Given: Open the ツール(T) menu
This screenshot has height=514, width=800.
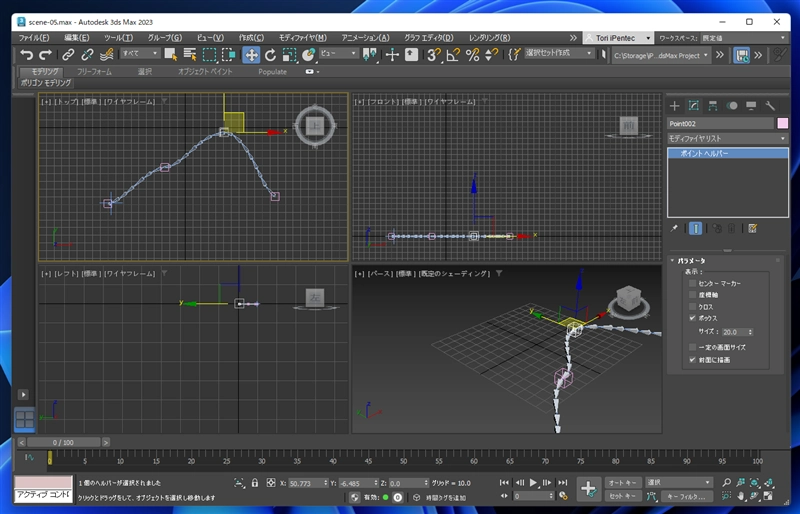Looking at the screenshot, I should (118, 38).
